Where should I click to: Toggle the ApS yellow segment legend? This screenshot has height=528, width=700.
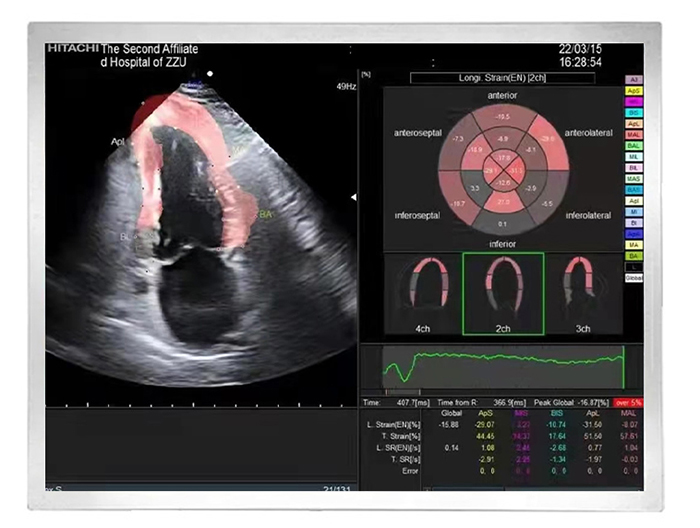click(633, 90)
